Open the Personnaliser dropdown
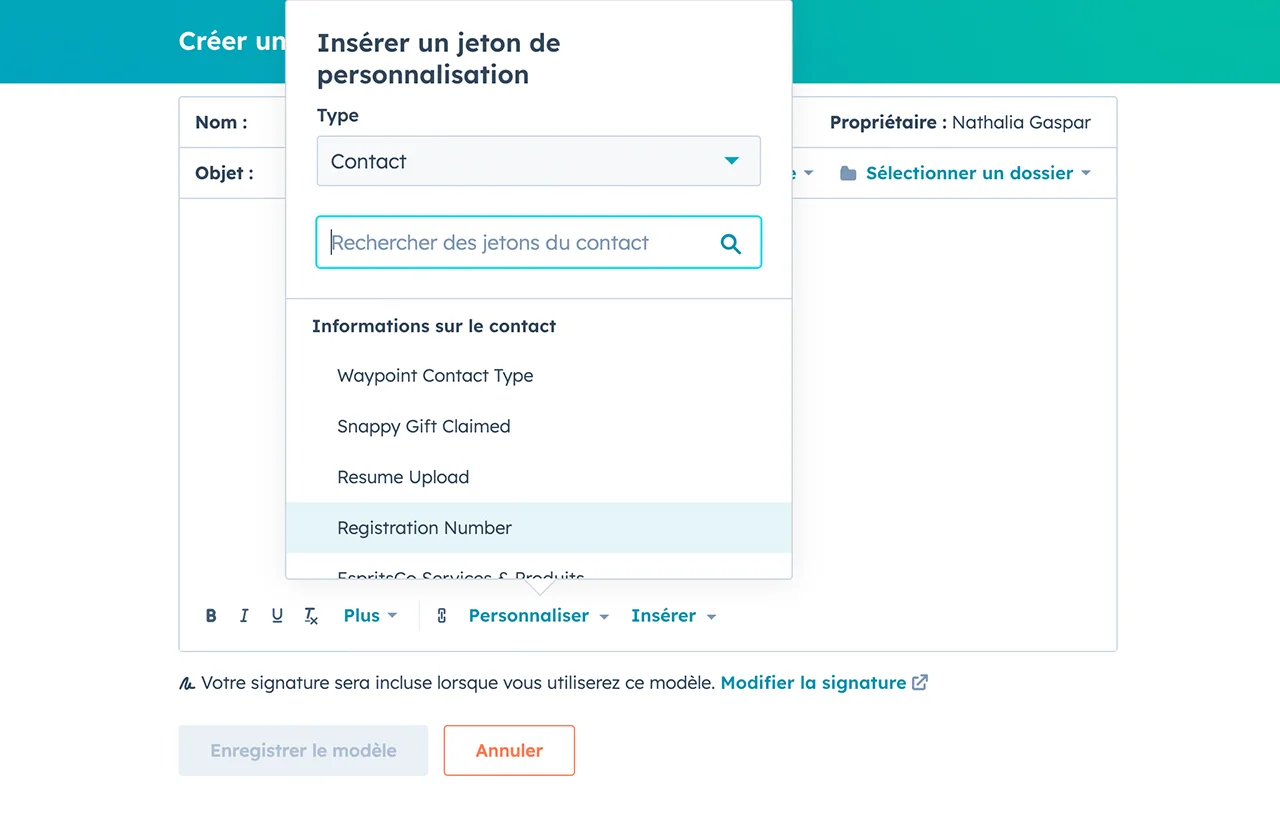Image resolution: width=1280 pixels, height=813 pixels. click(538, 616)
